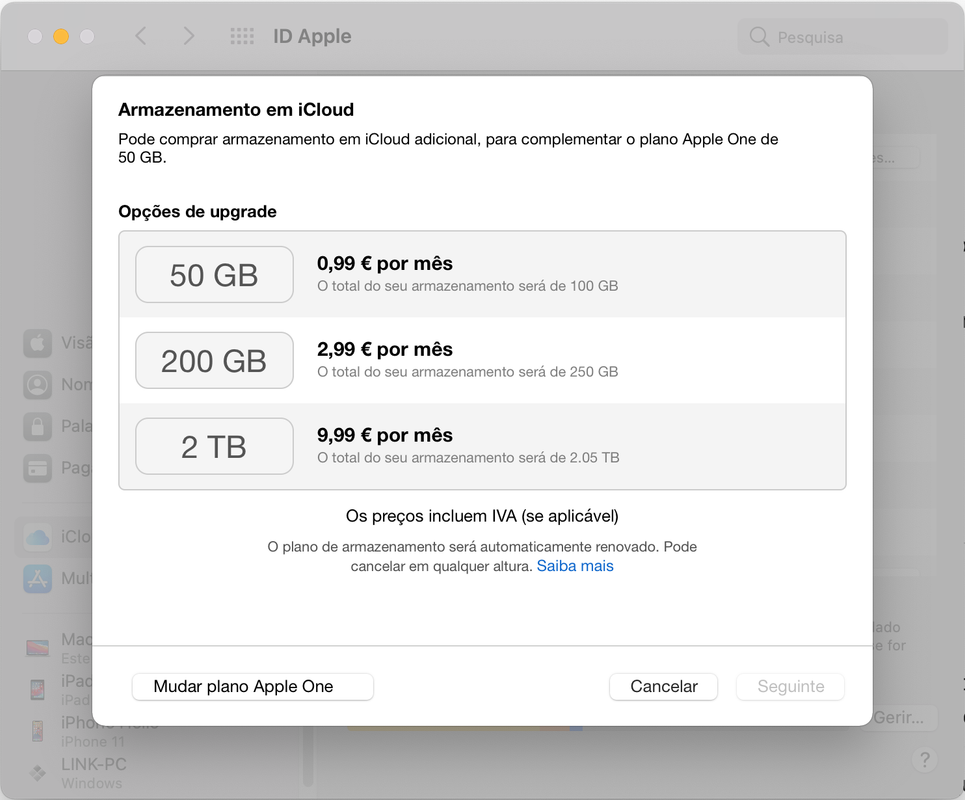Screen dimensions: 965x800
Task: Go back with the toolbar back arrow
Action: point(141,36)
